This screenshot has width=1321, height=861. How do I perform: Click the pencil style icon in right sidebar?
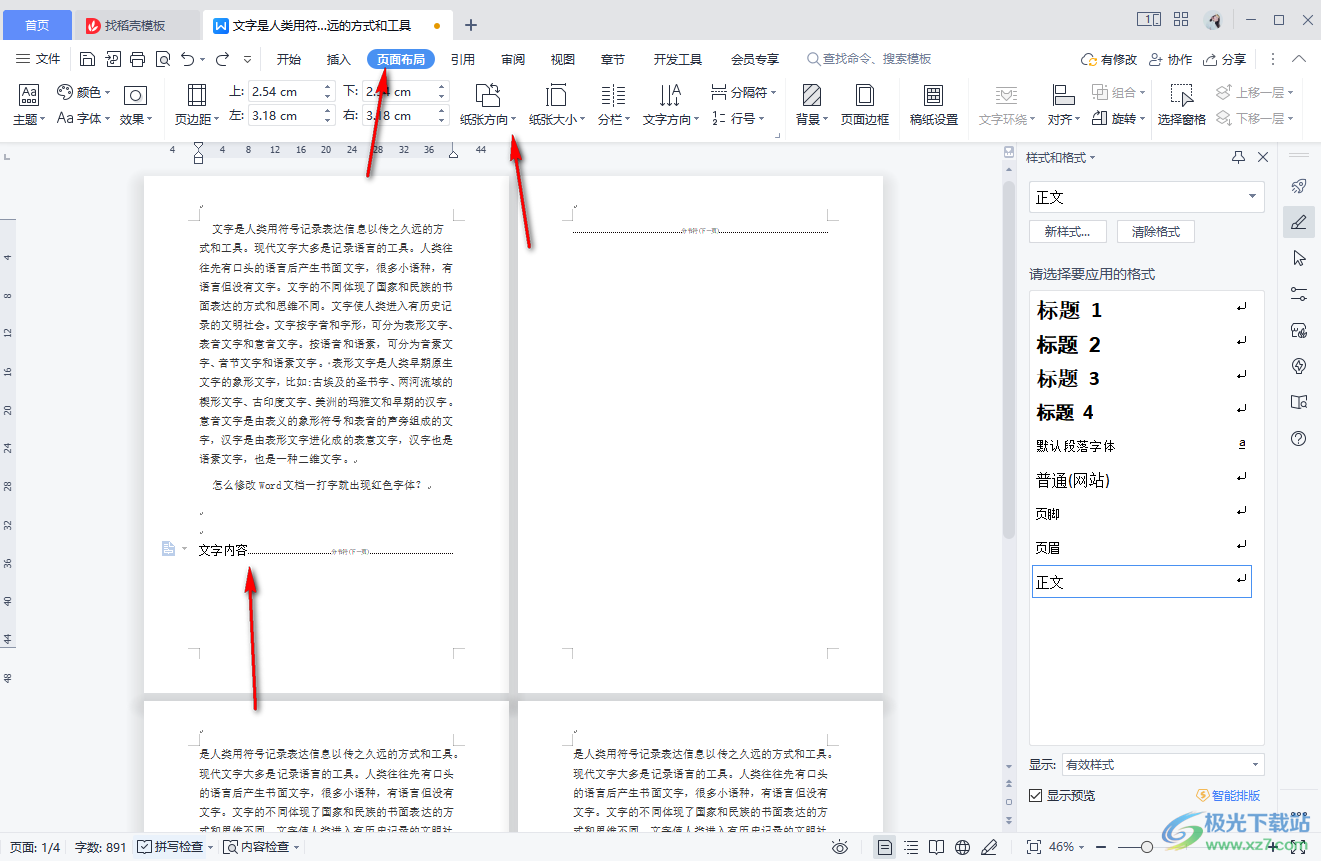[1299, 222]
